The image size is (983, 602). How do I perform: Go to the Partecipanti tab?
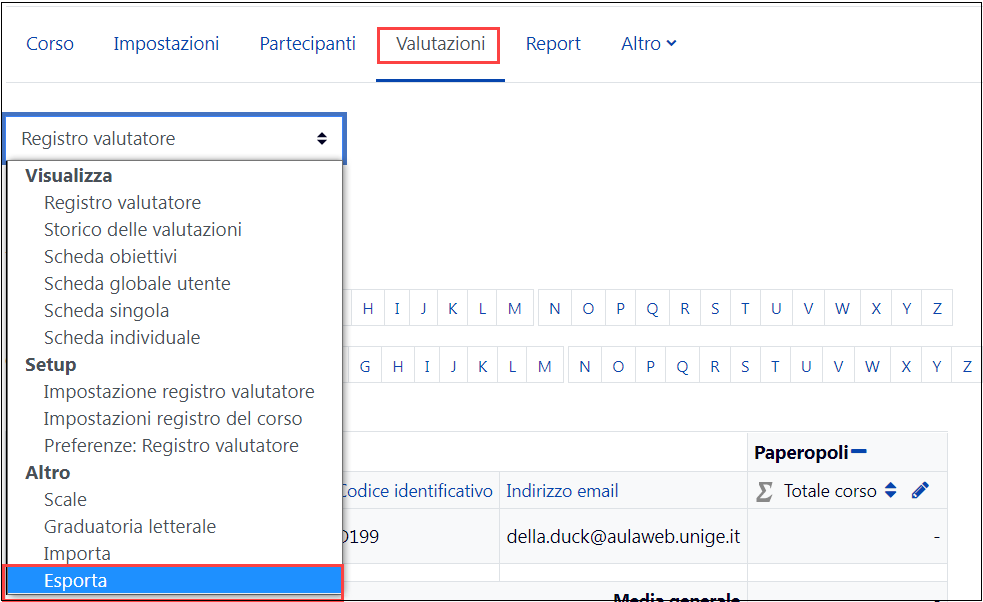pyautogui.click(x=307, y=43)
